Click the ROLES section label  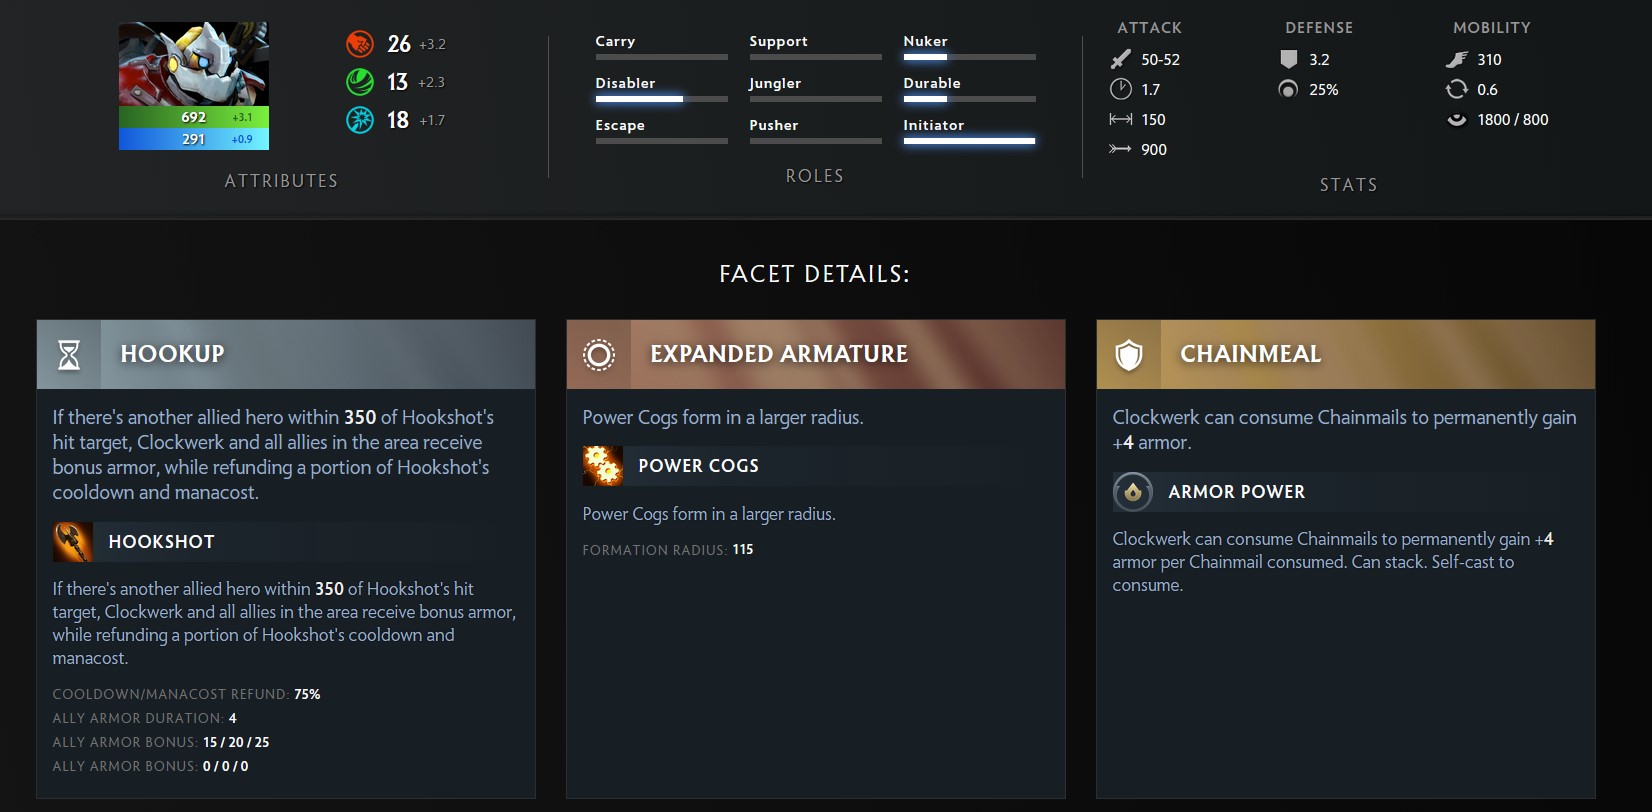pyautogui.click(x=815, y=176)
